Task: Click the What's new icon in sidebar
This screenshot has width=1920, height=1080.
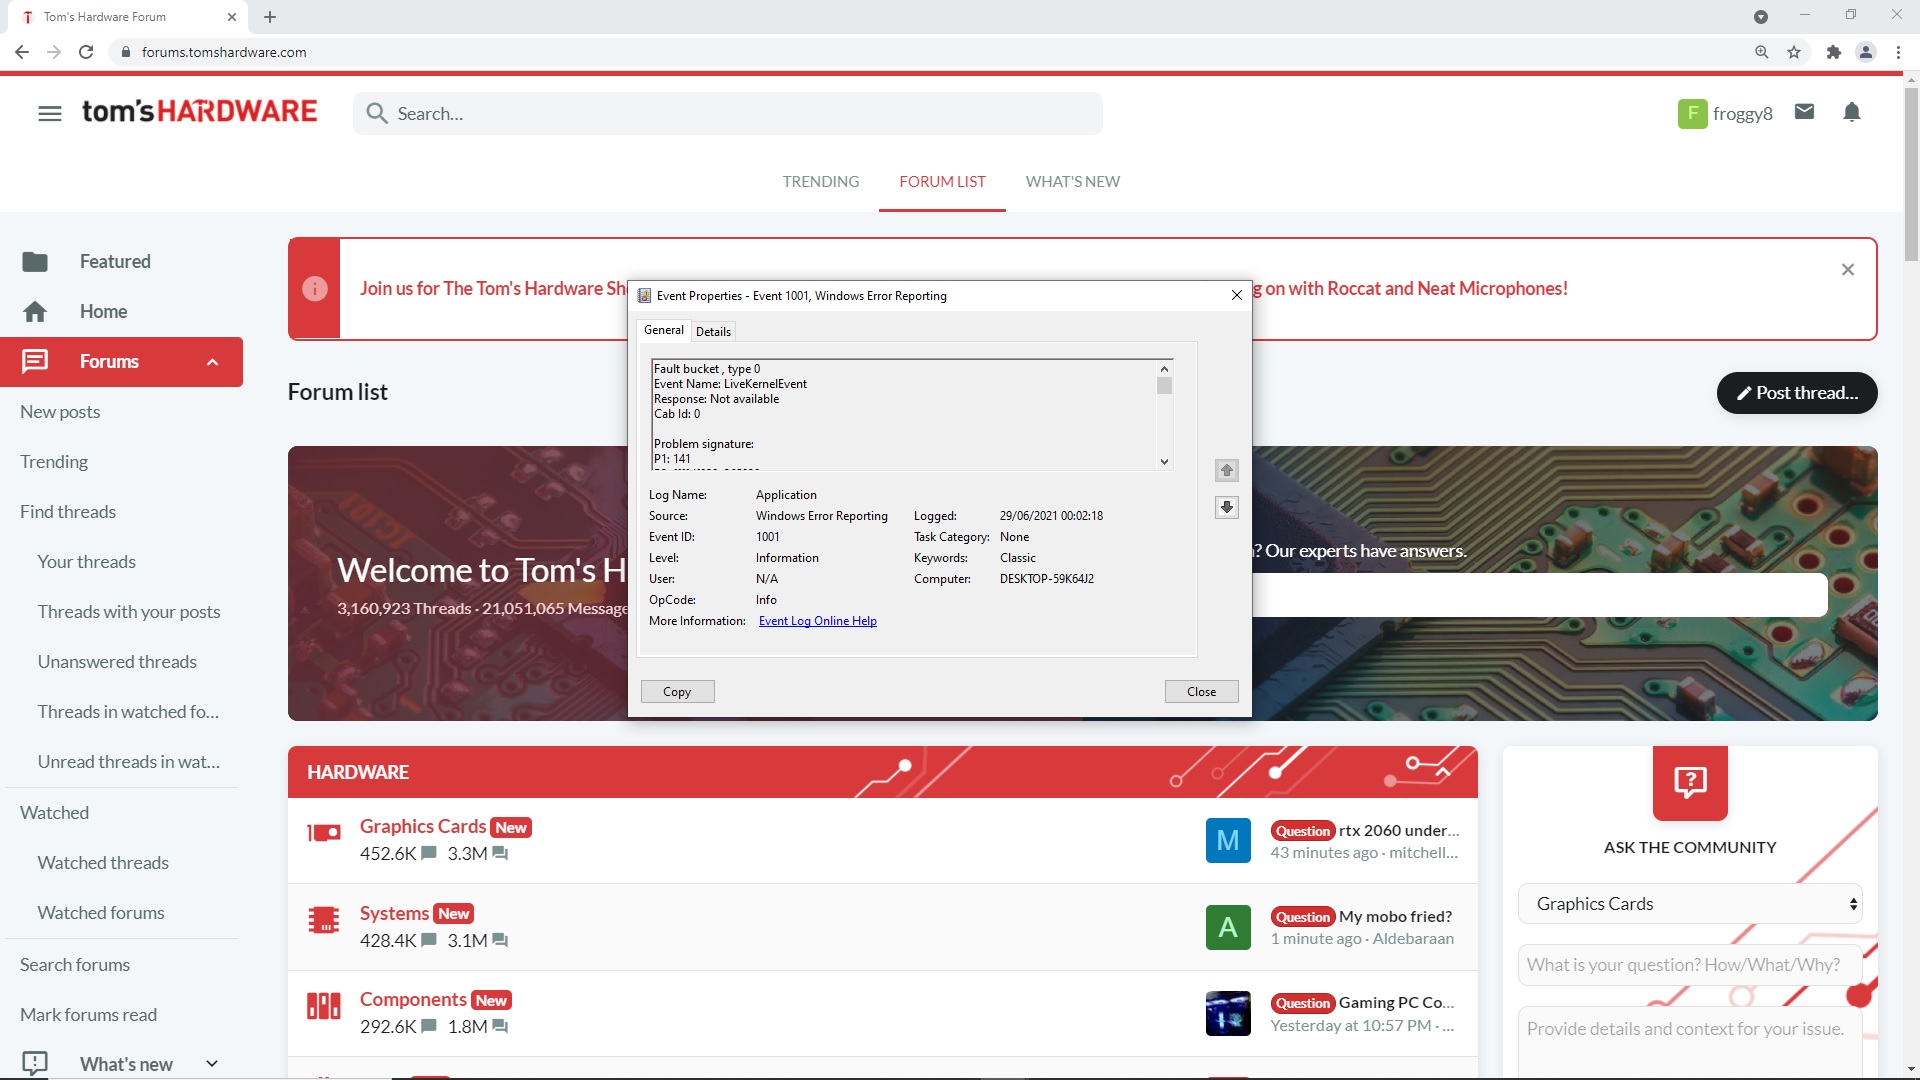Action: click(35, 1063)
